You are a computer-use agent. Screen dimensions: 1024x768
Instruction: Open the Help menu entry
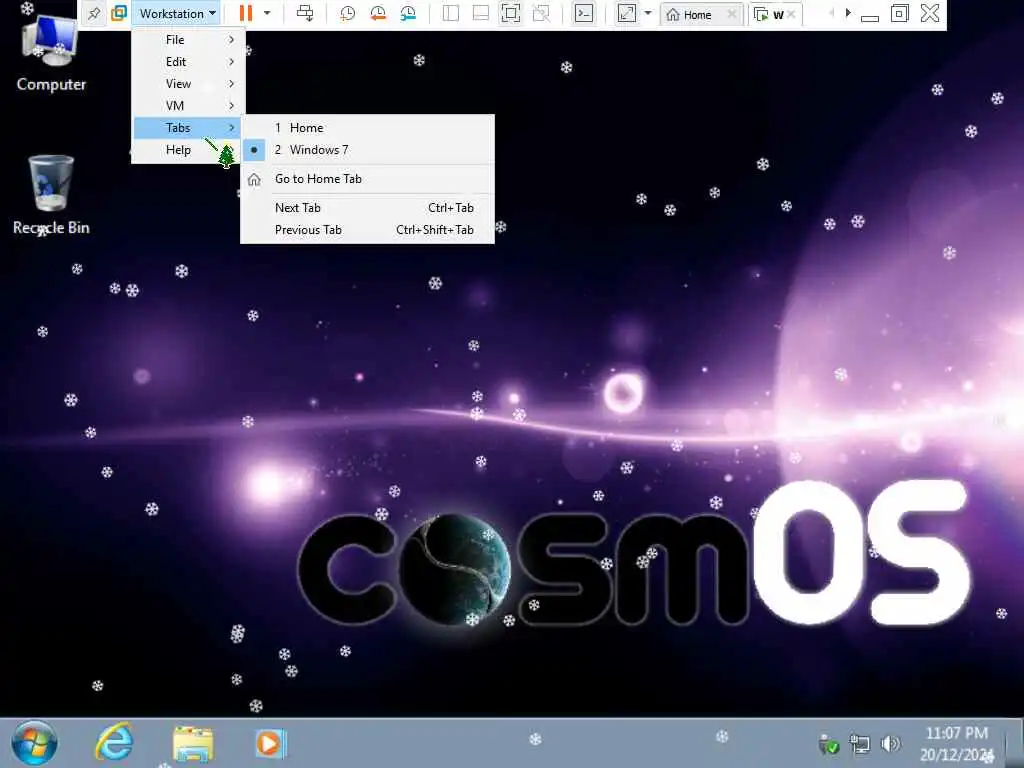(189, 150)
